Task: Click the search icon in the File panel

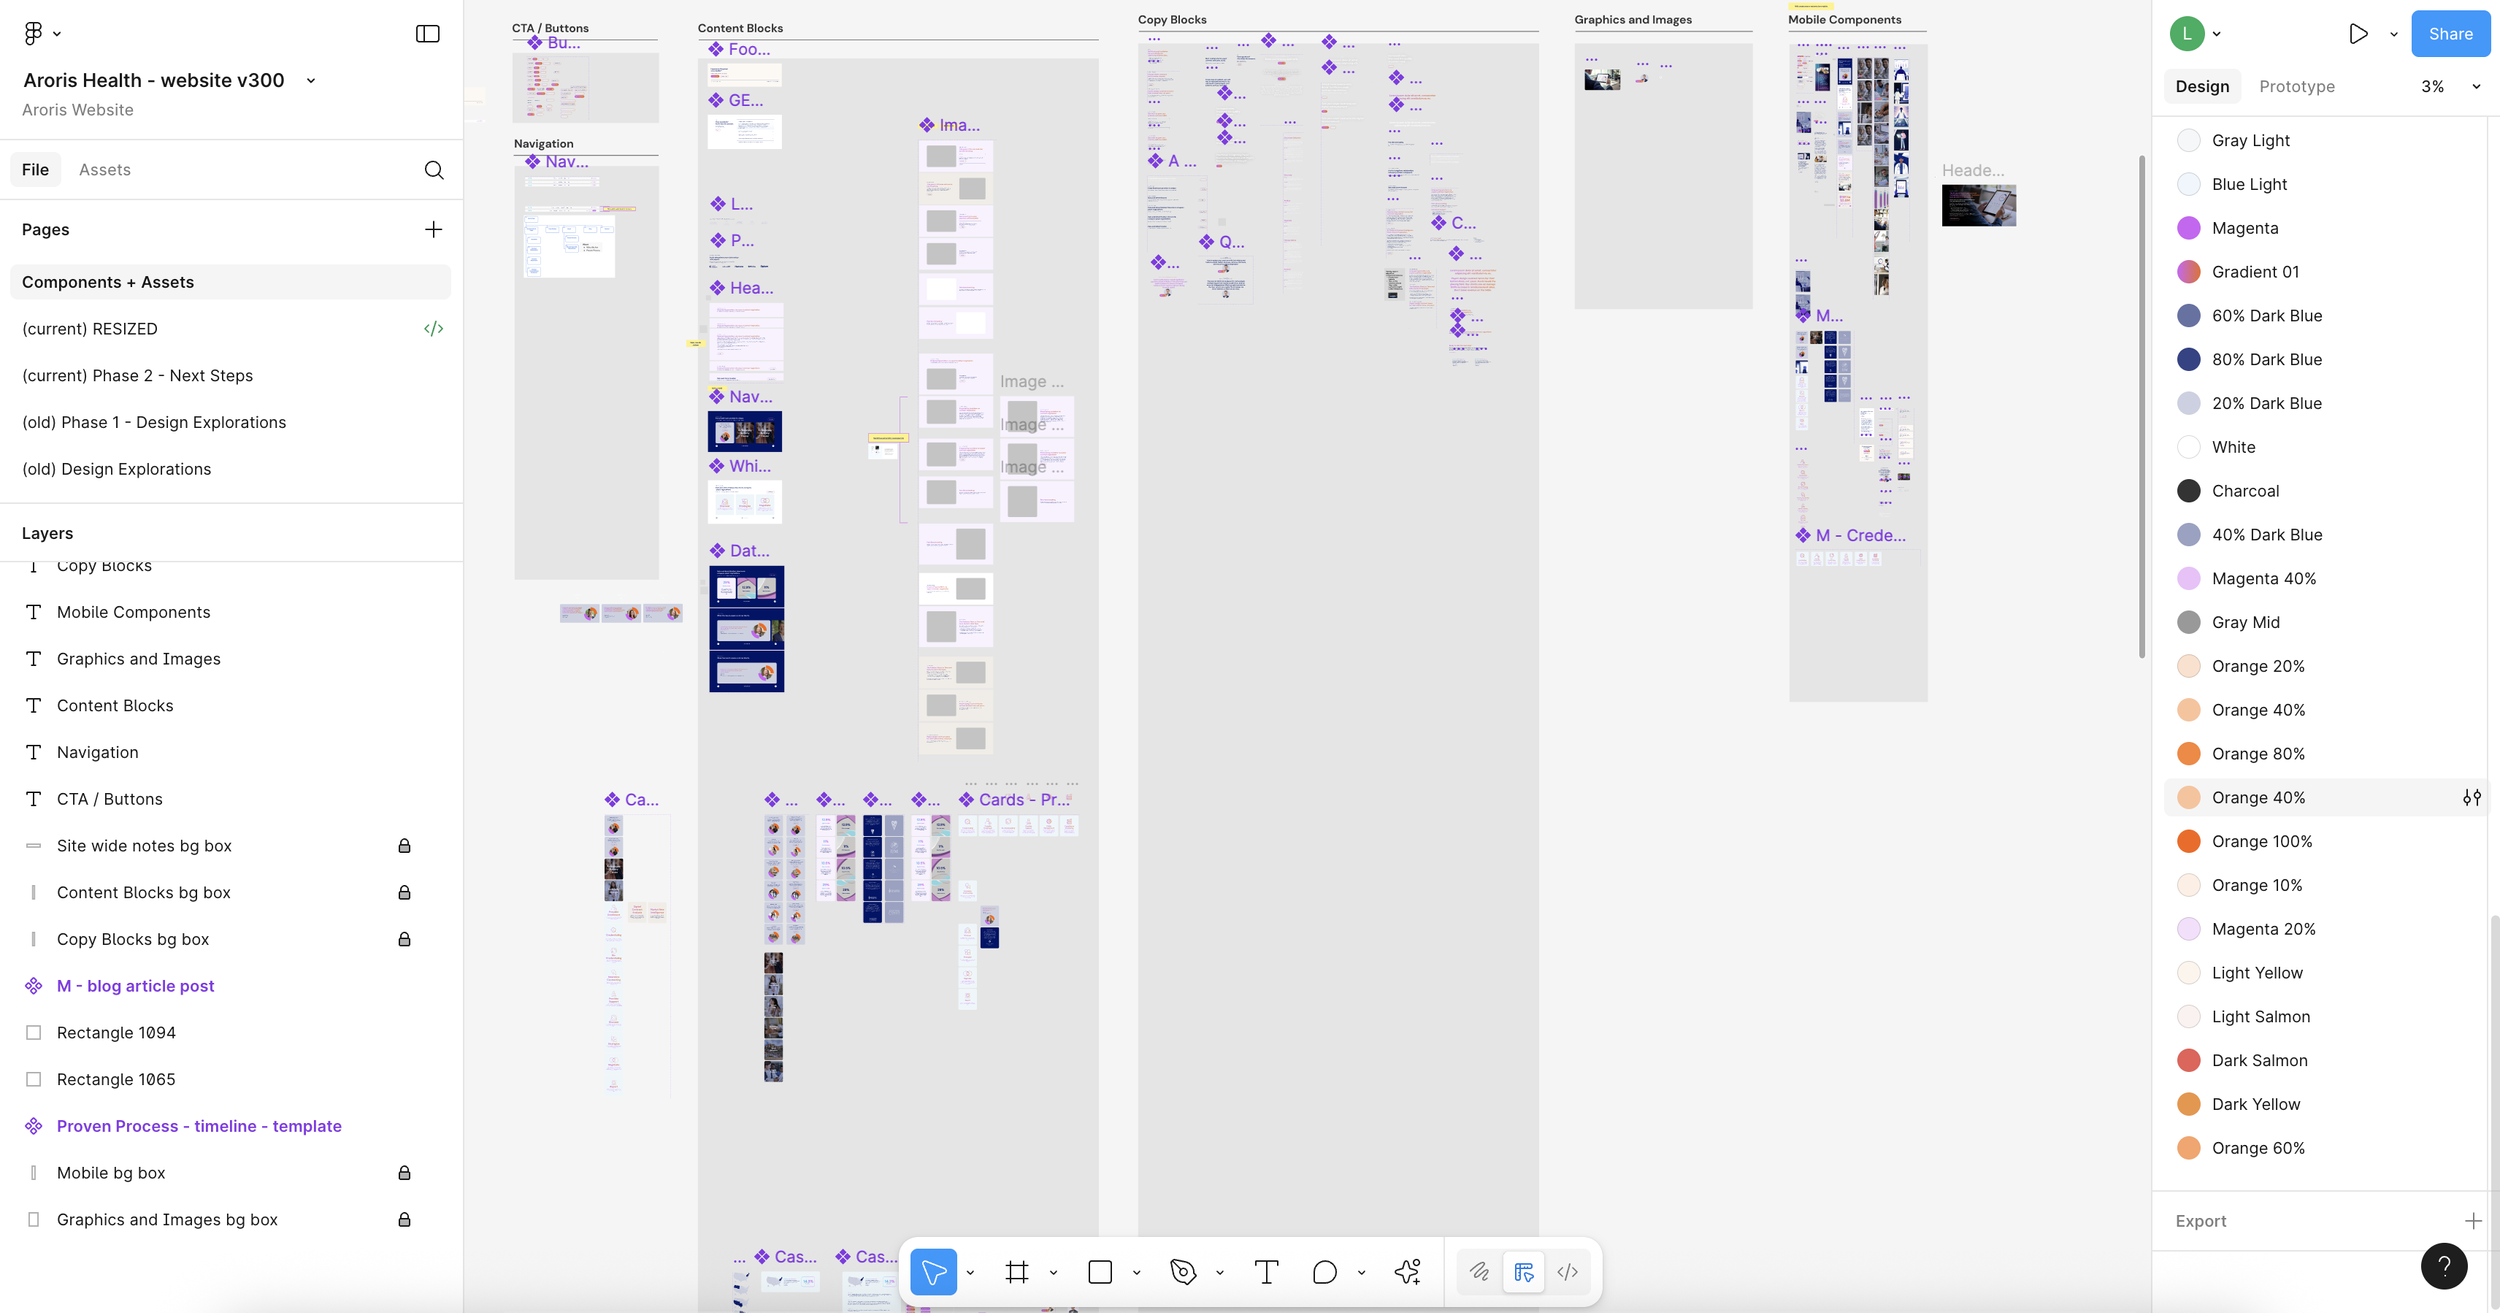Action: tap(433, 170)
